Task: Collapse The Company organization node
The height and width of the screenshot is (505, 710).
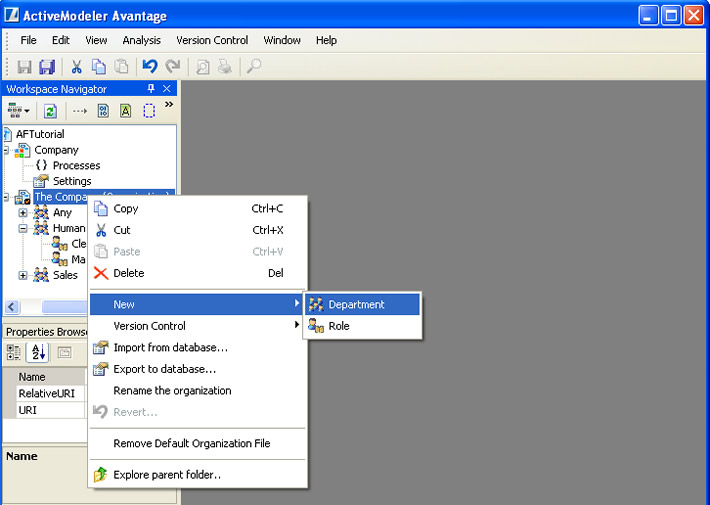Action: (6, 197)
